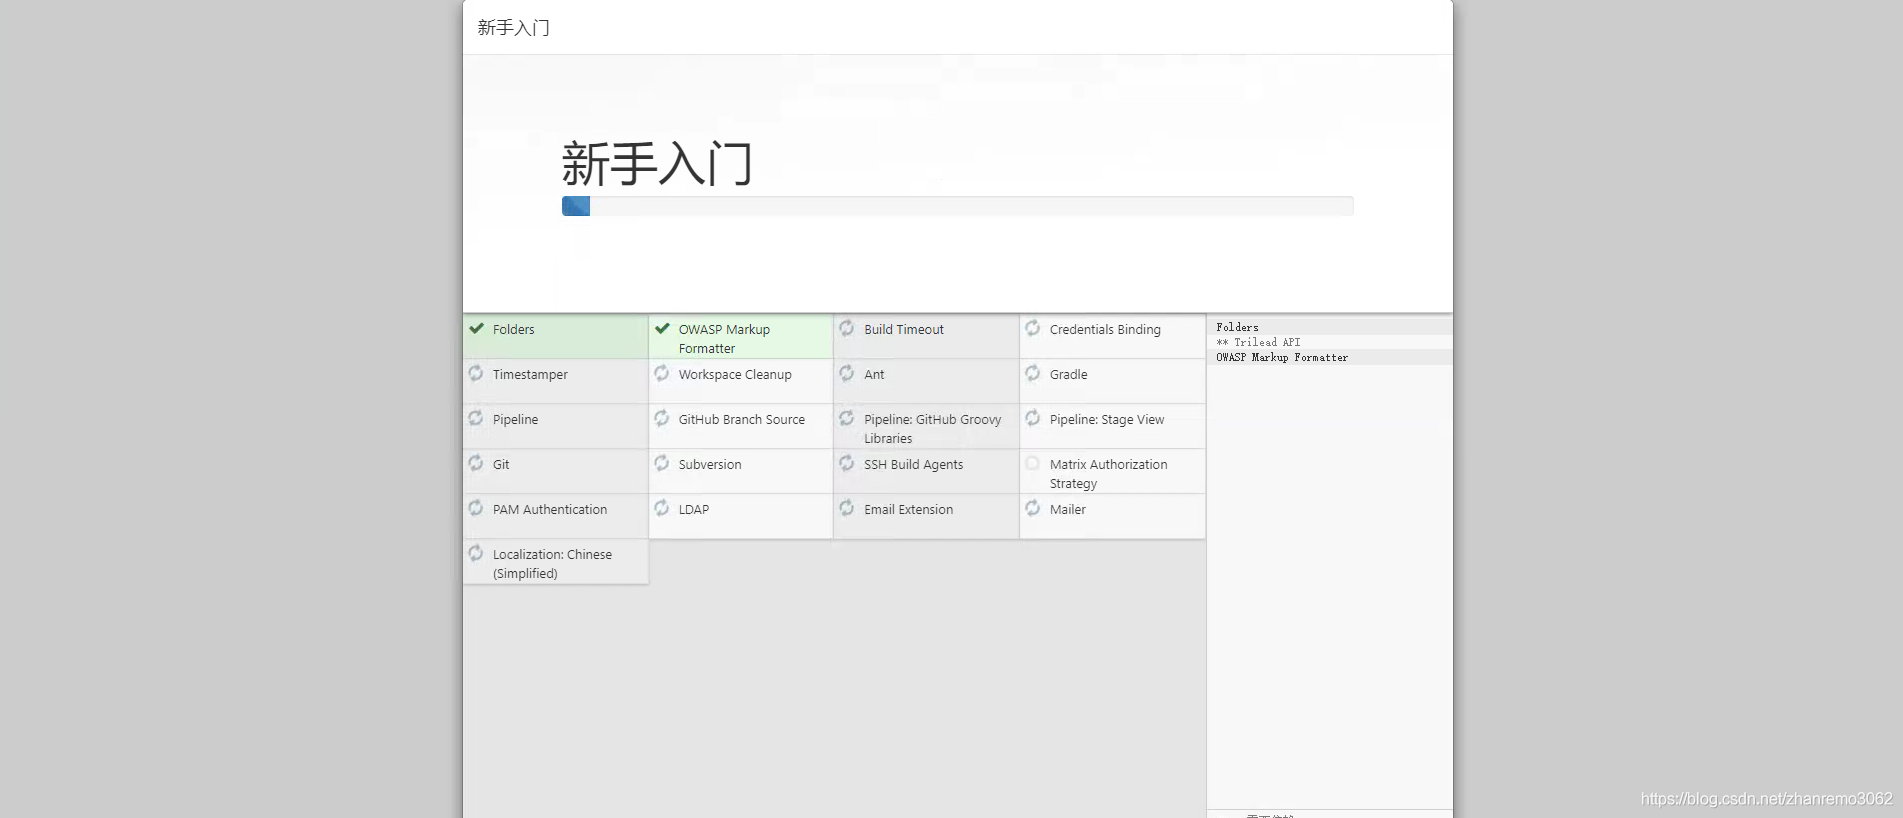
Task: Click the spinner icon next to SSH Build Agents
Action: [x=847, y=463]
